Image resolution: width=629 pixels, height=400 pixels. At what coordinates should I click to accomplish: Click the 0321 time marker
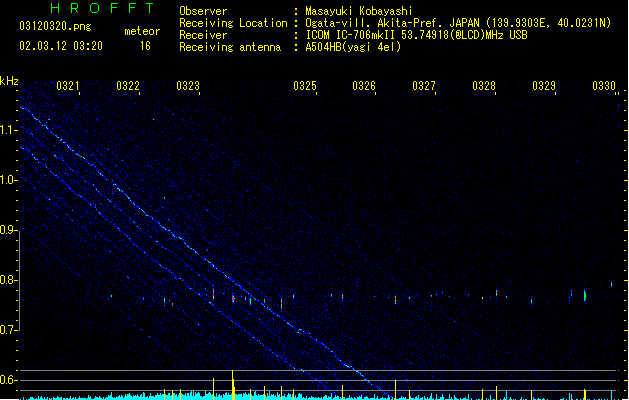(68, 86)
